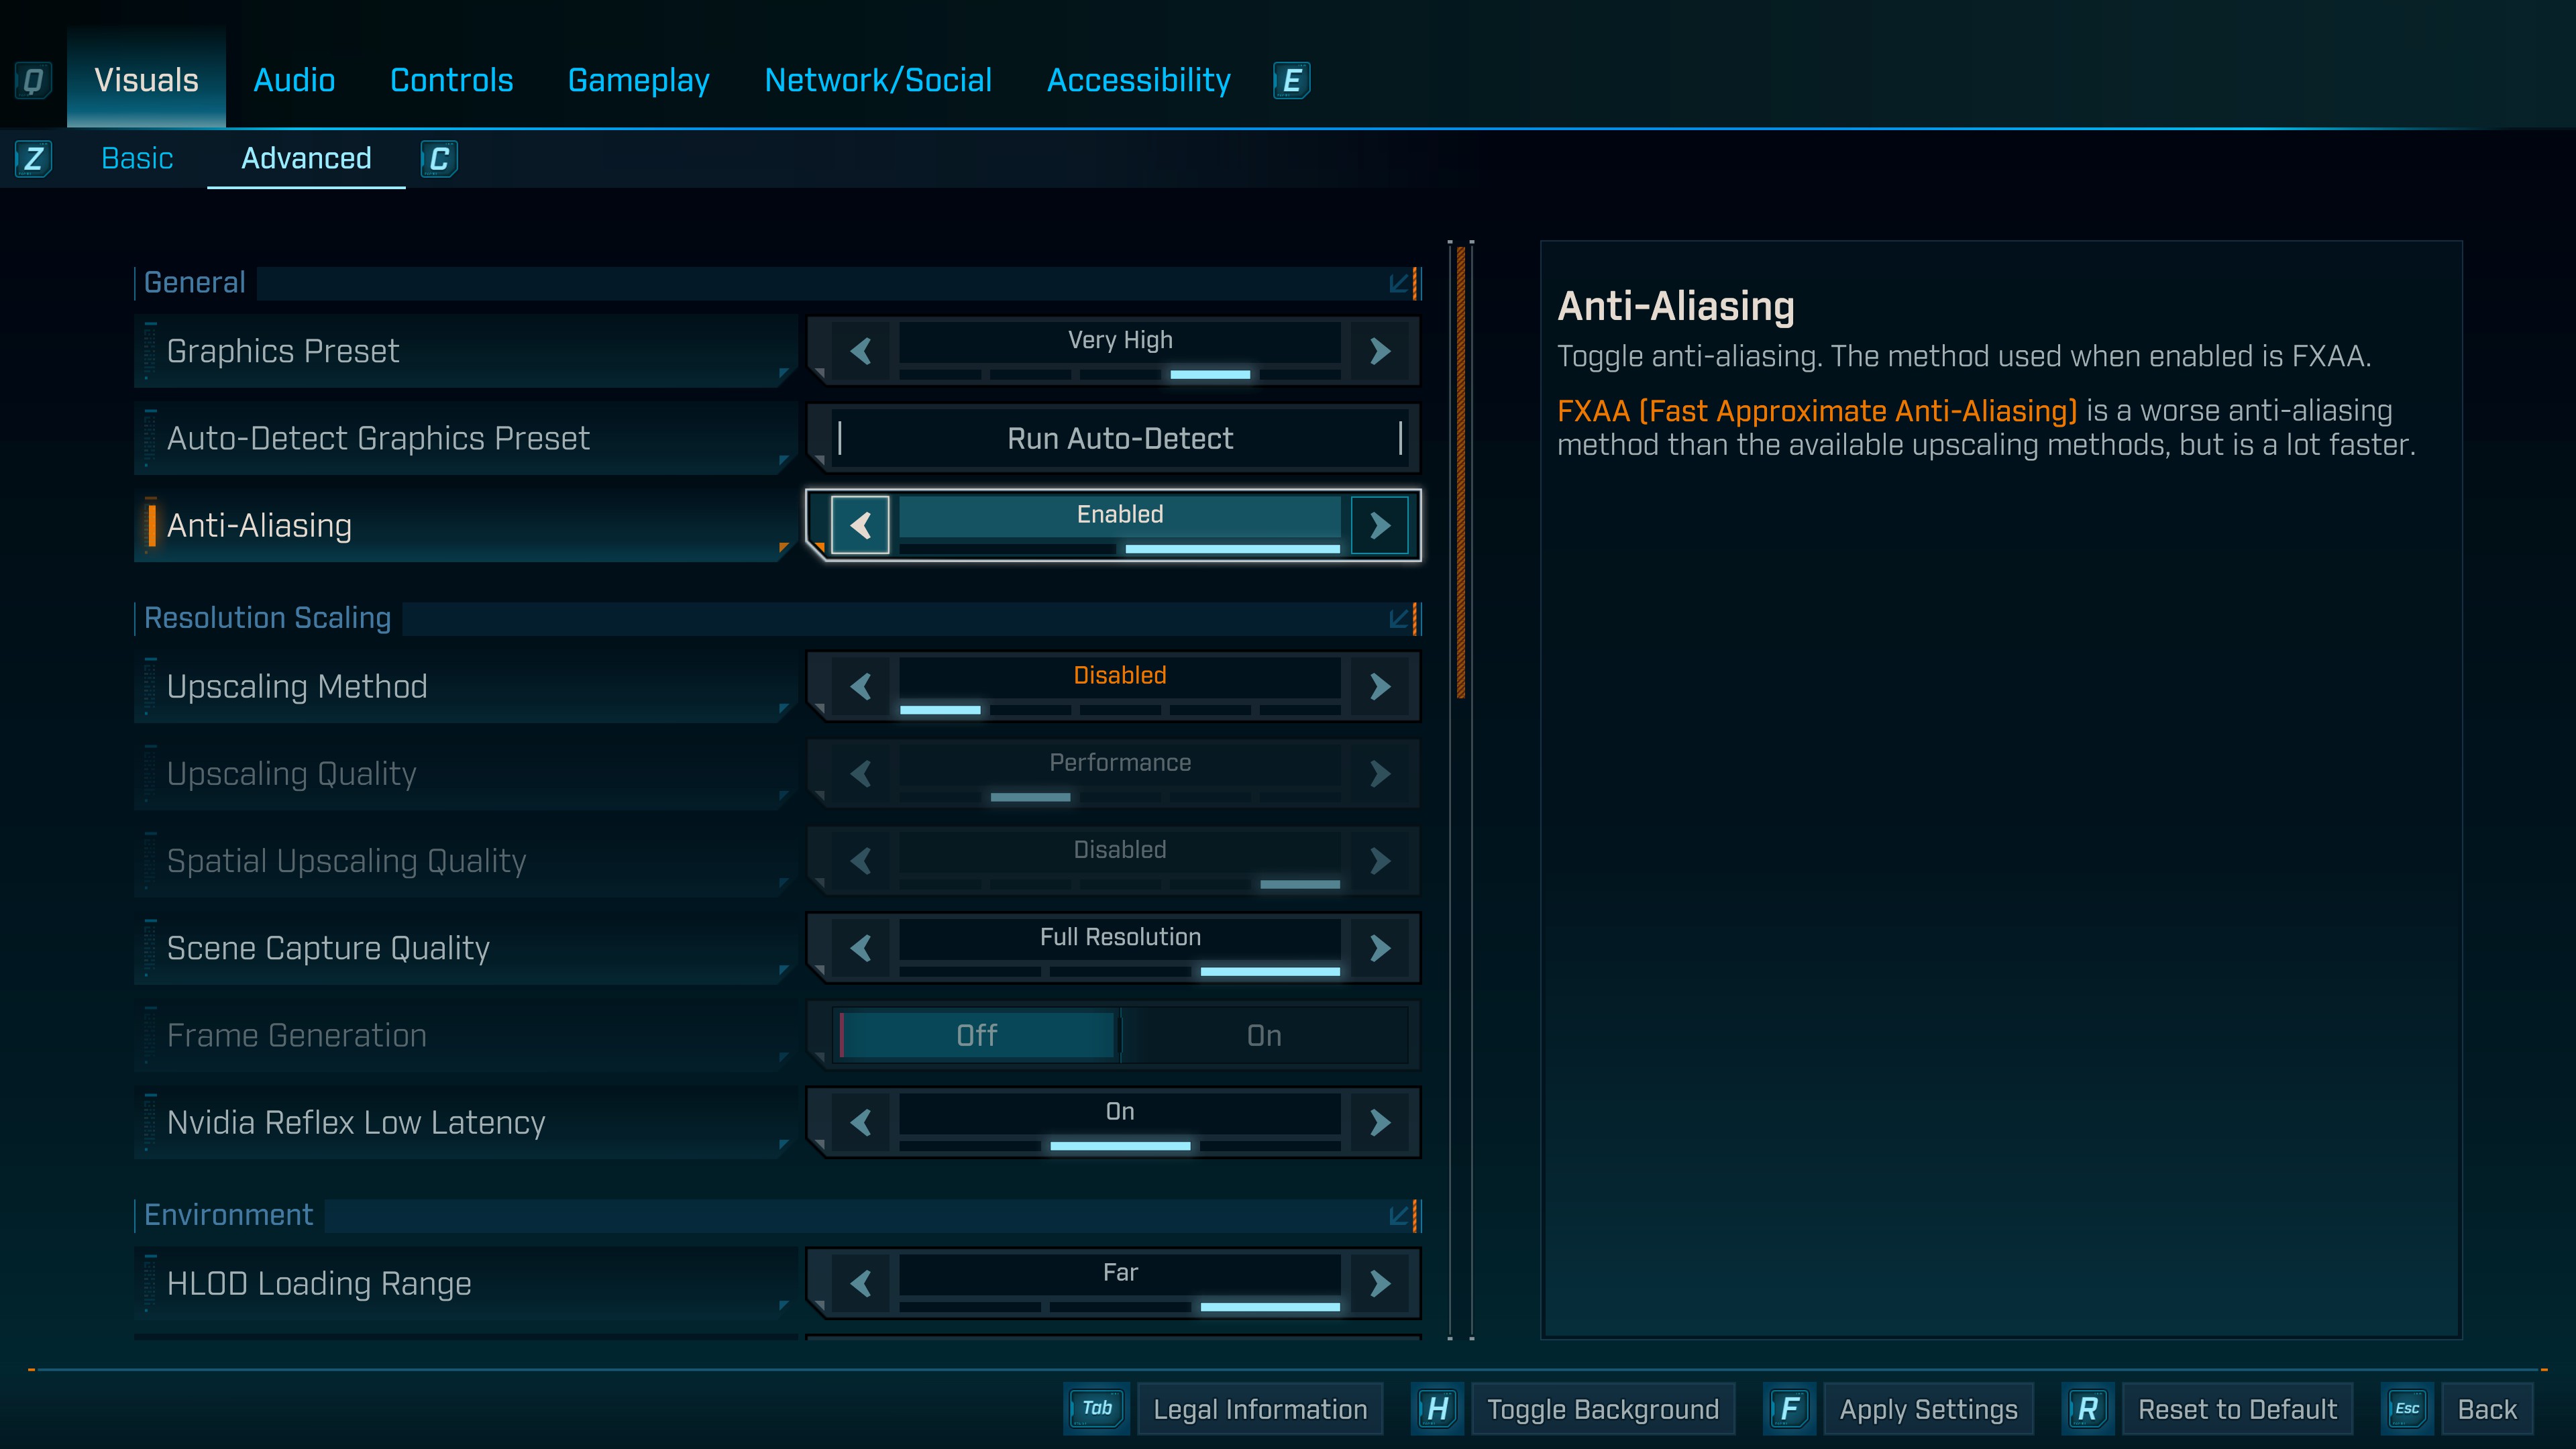The height and width of the screenshot is (1449, 2576).
Task: Click the Esc key icon
Action: 2407,1408
